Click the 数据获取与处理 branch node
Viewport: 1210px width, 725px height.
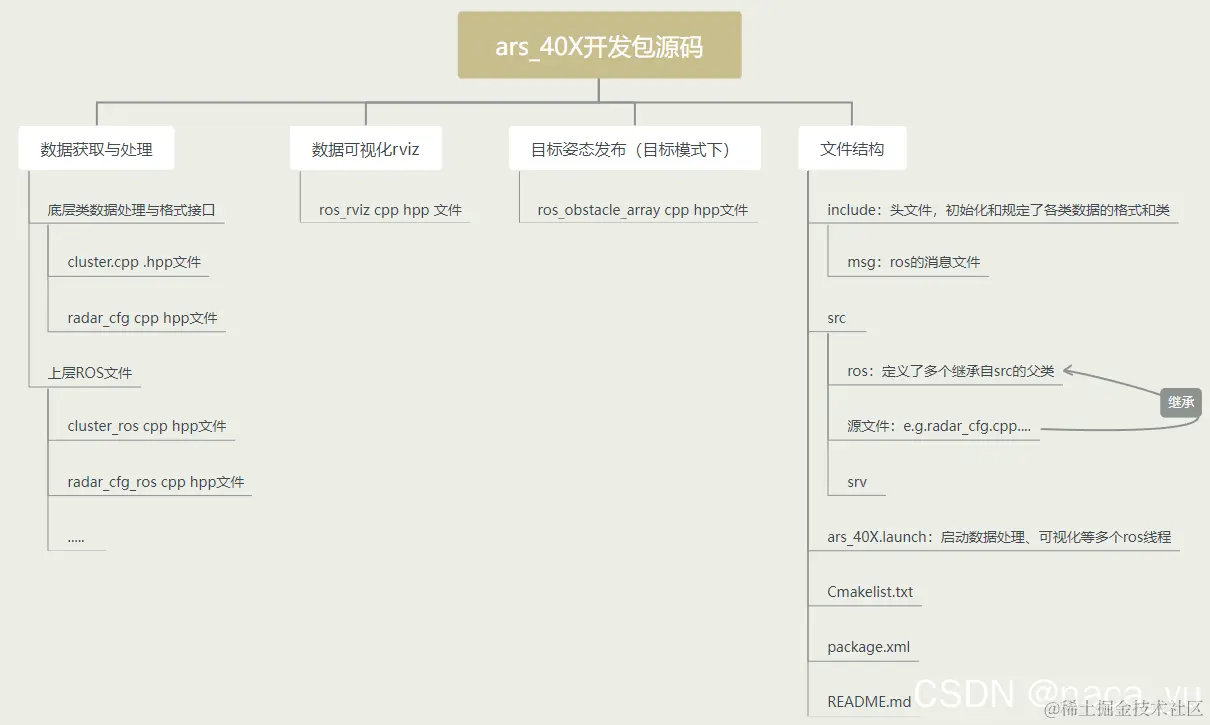pos(96,147)
